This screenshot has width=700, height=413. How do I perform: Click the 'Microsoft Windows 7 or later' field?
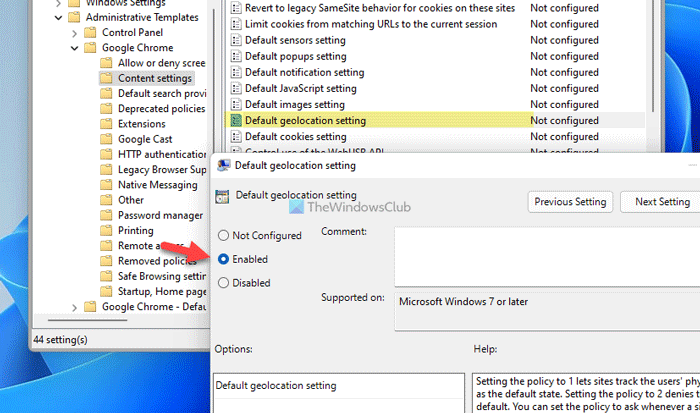(547, 311)
